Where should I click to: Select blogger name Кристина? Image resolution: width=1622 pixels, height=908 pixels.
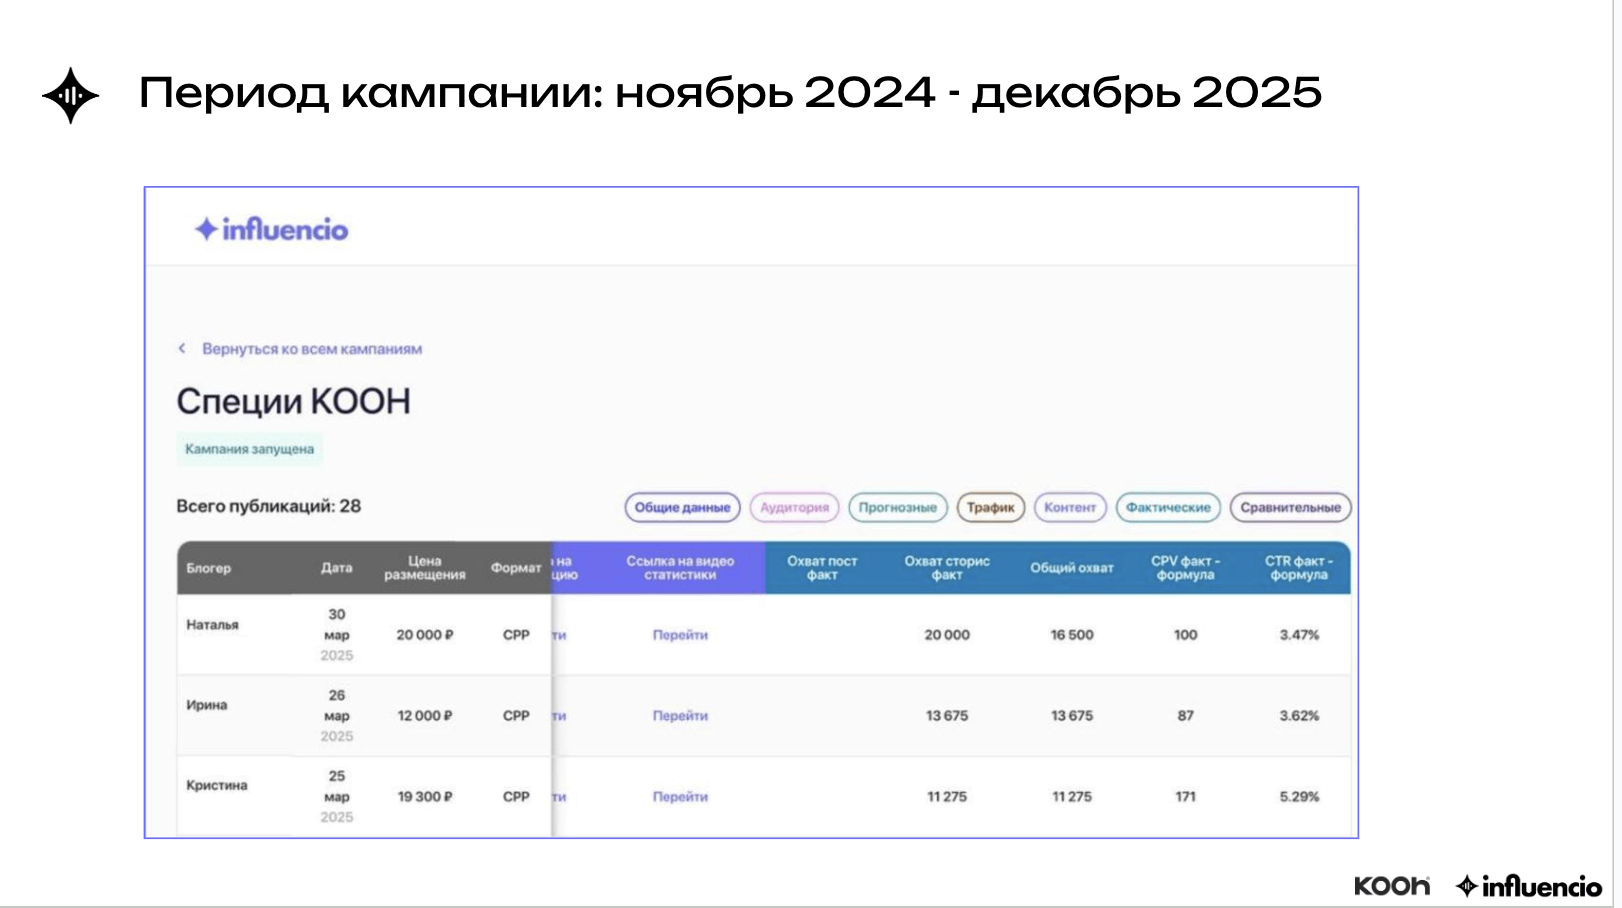point(217,786)
